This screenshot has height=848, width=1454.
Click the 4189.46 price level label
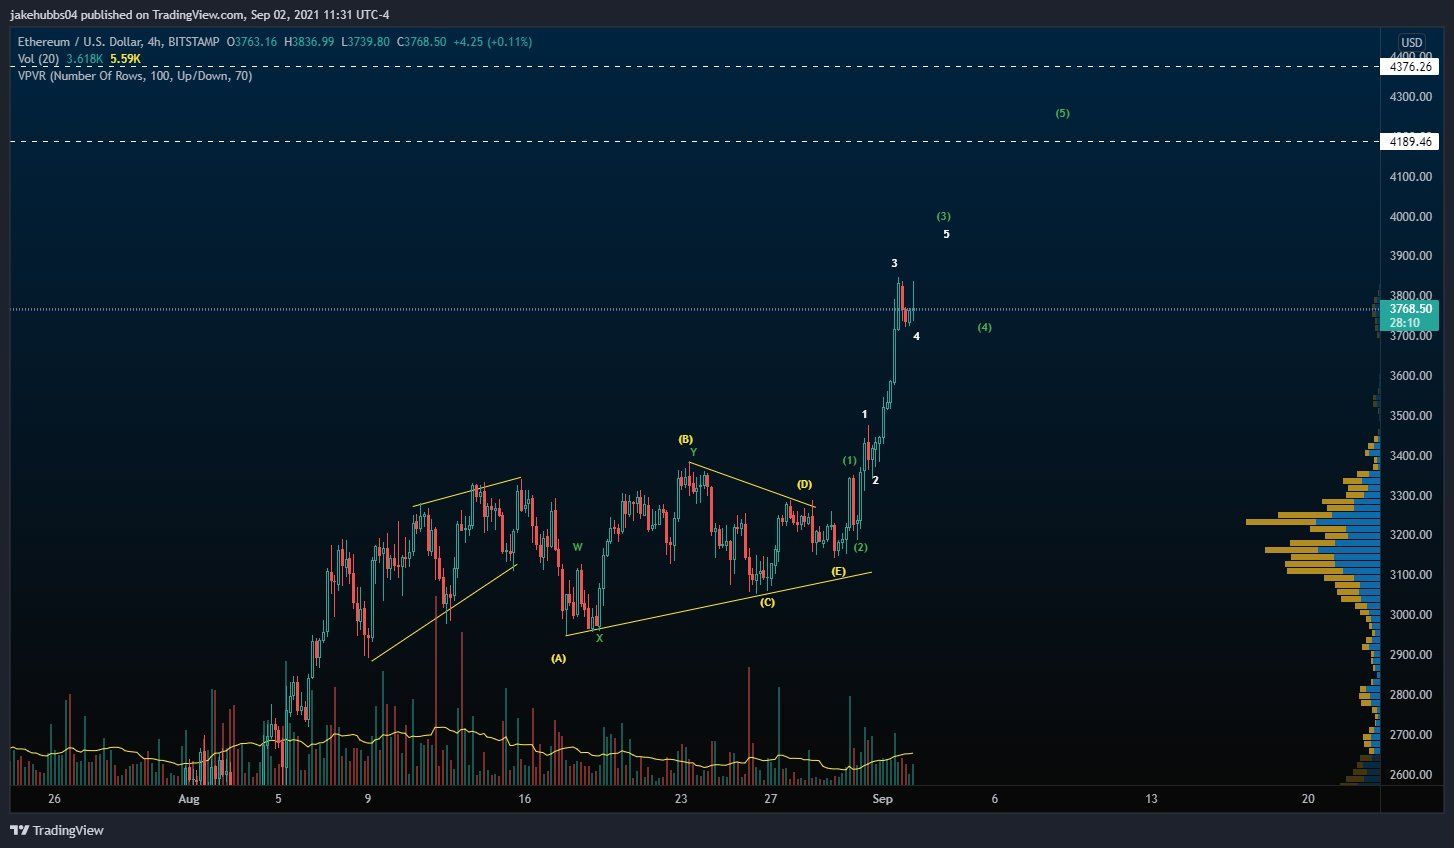(1413, 141)
